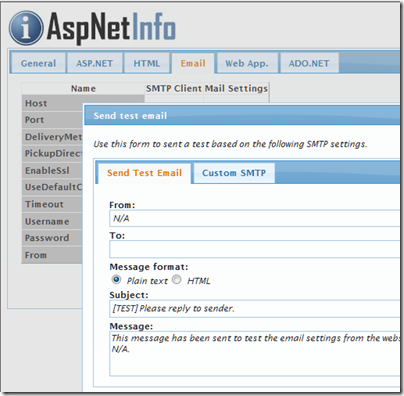Click the Password row label
This screenshot has width=404, height=396.
click(47, 238)
